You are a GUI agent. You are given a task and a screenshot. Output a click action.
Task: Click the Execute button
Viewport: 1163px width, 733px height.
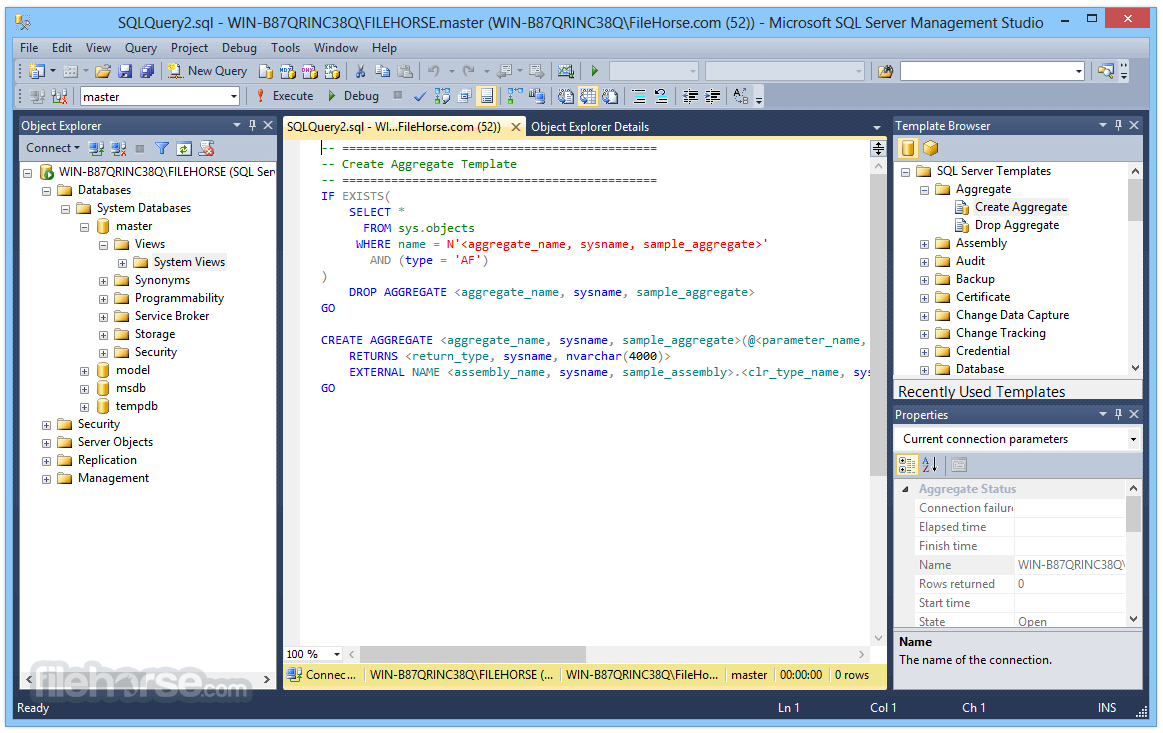coord(285,96)
